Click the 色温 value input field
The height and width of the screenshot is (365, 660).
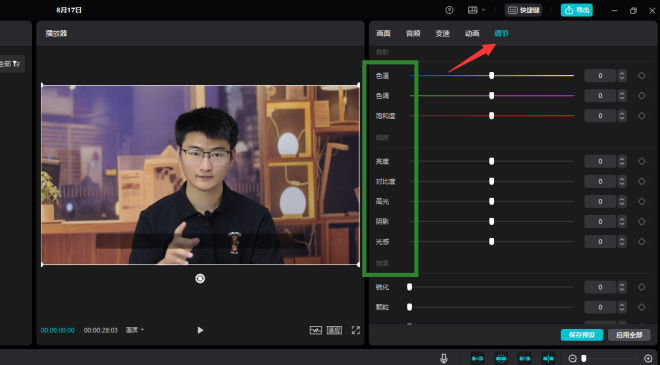[600, 75]
